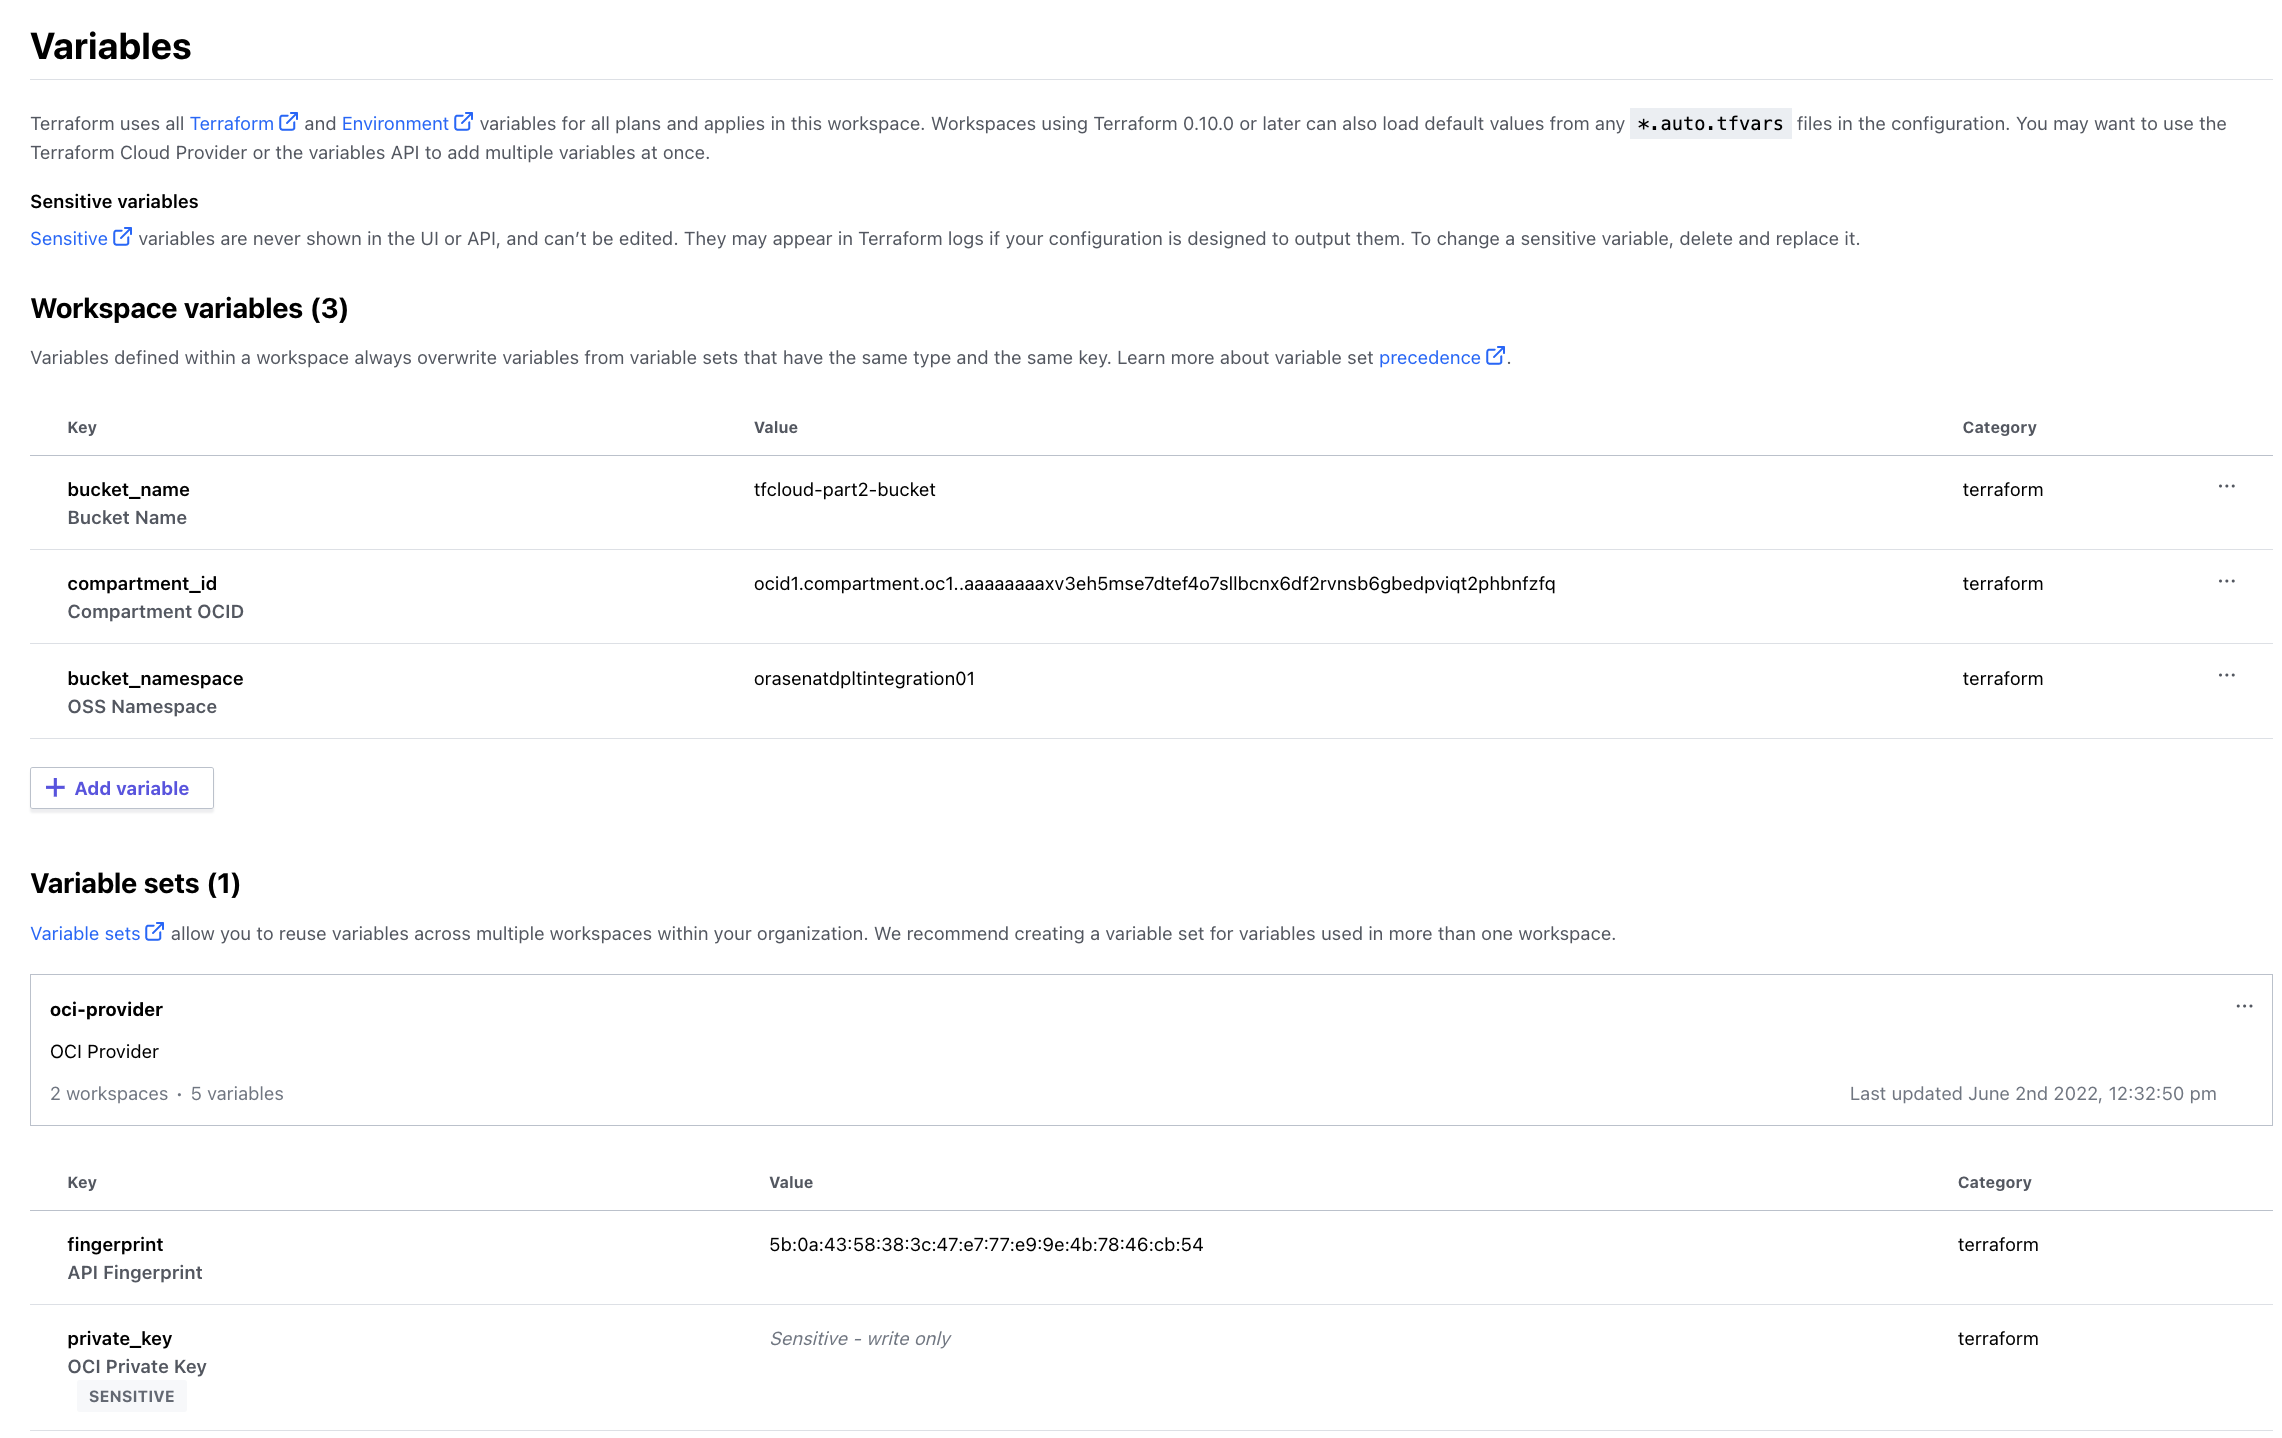Viewport: 2282px width, 1438px height.
Task: Open the precedence documentation link
Action: [1428, 357]
